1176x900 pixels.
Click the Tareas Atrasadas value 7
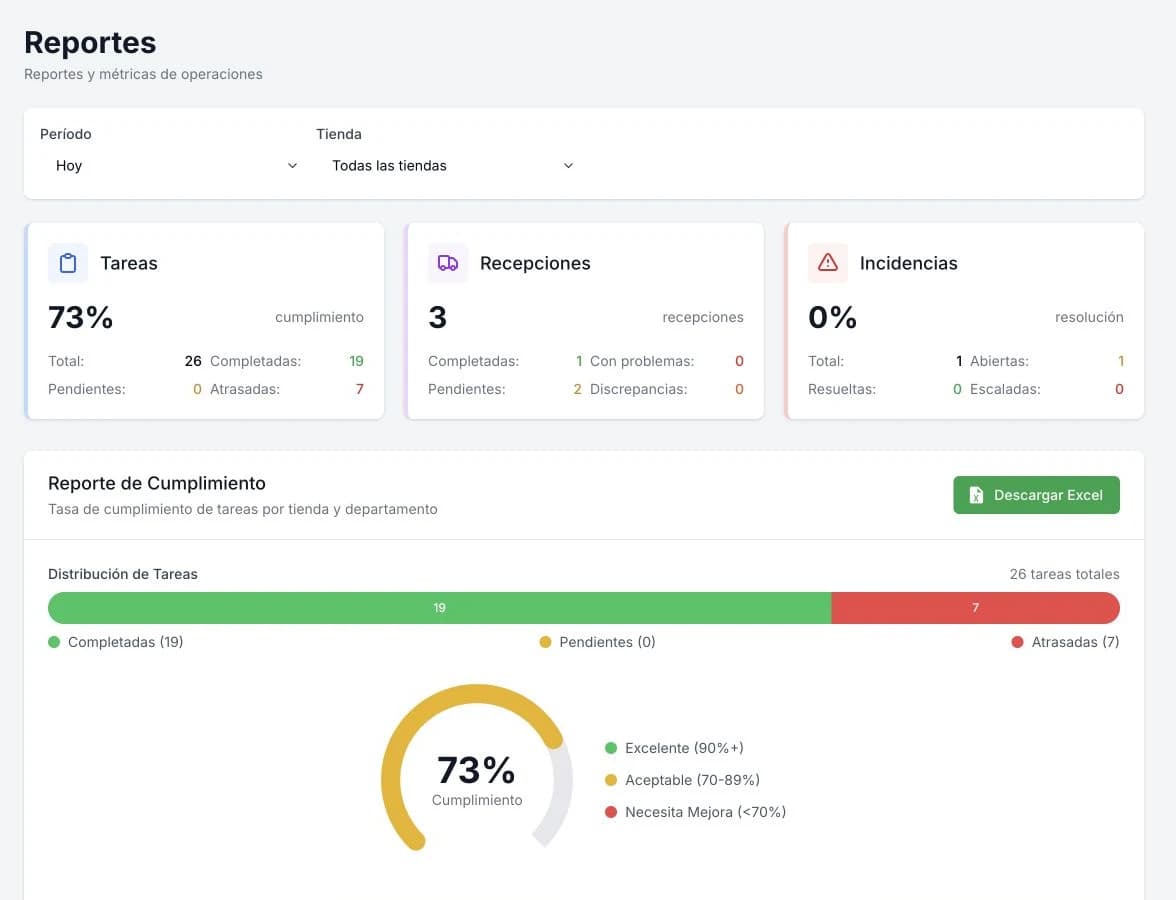coord(359,389)
